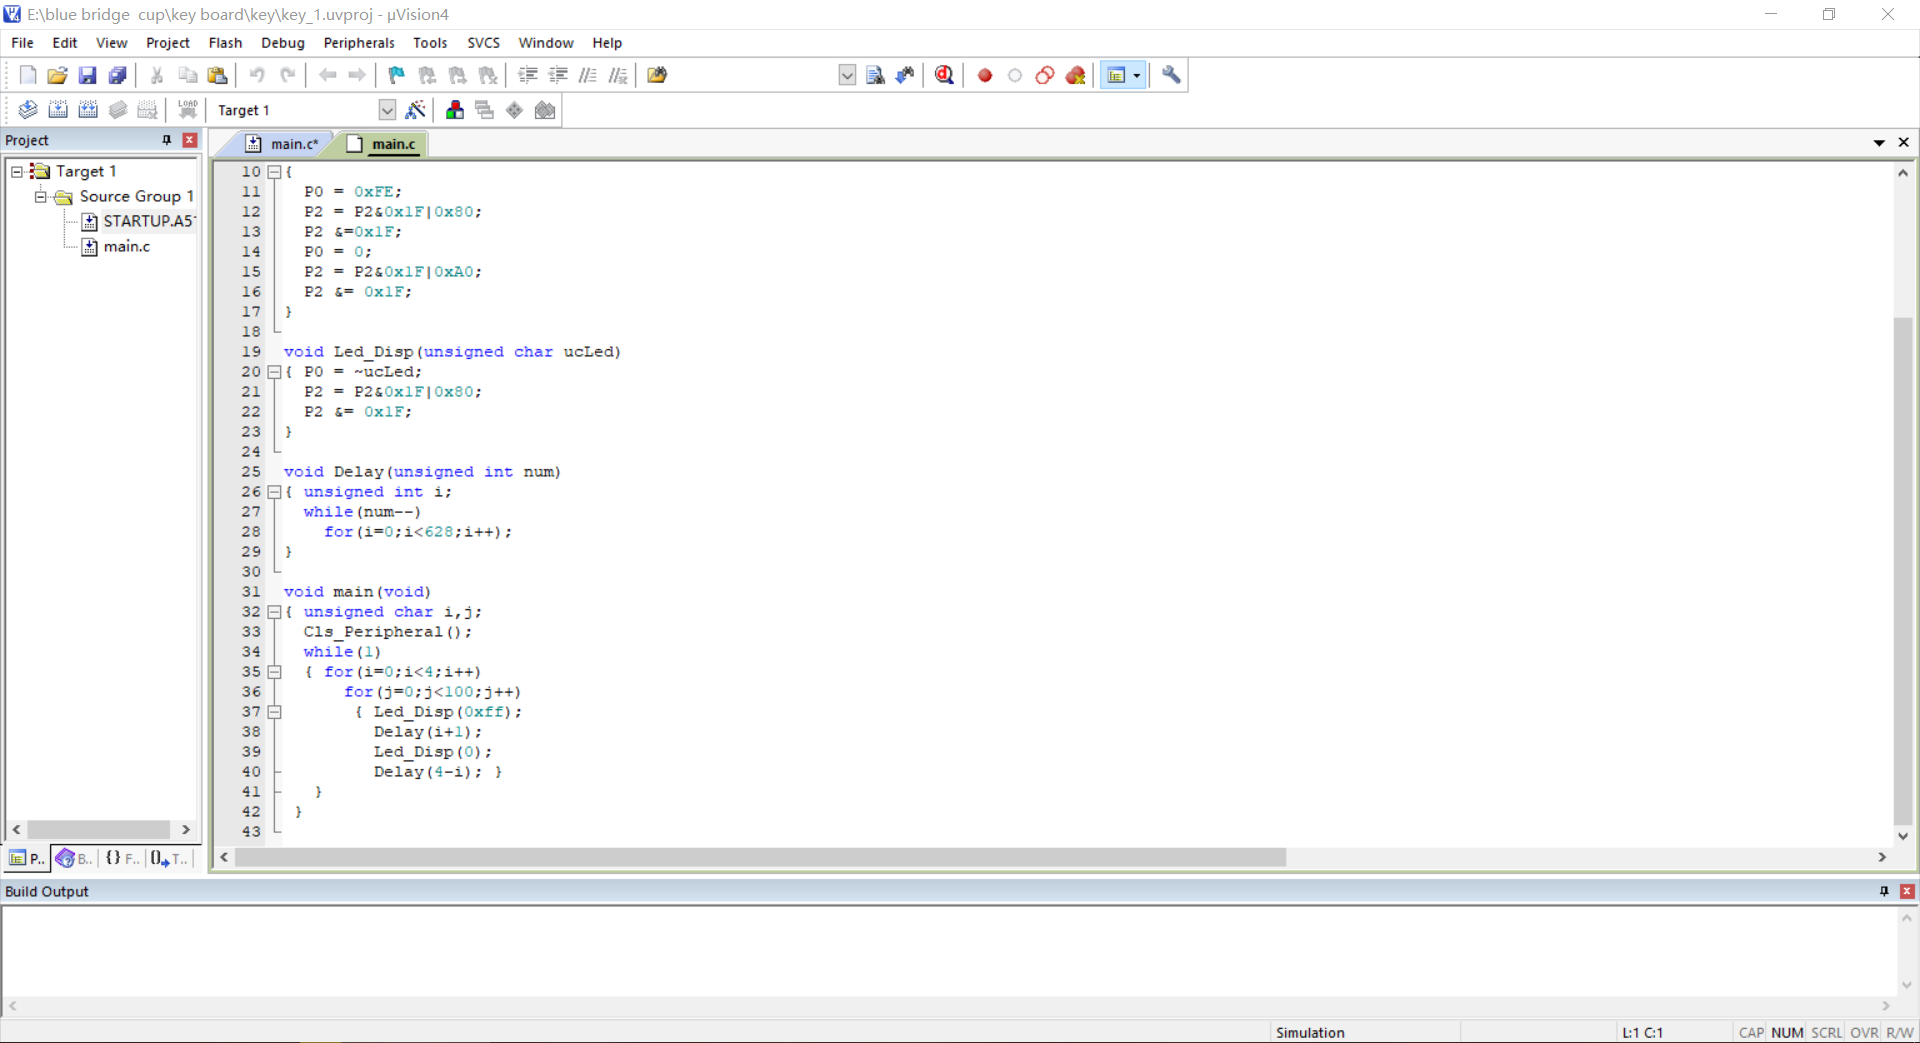1920x1043 pixels.
Task: Pin the Build Output panel
Action: (x=1884, y=891)
